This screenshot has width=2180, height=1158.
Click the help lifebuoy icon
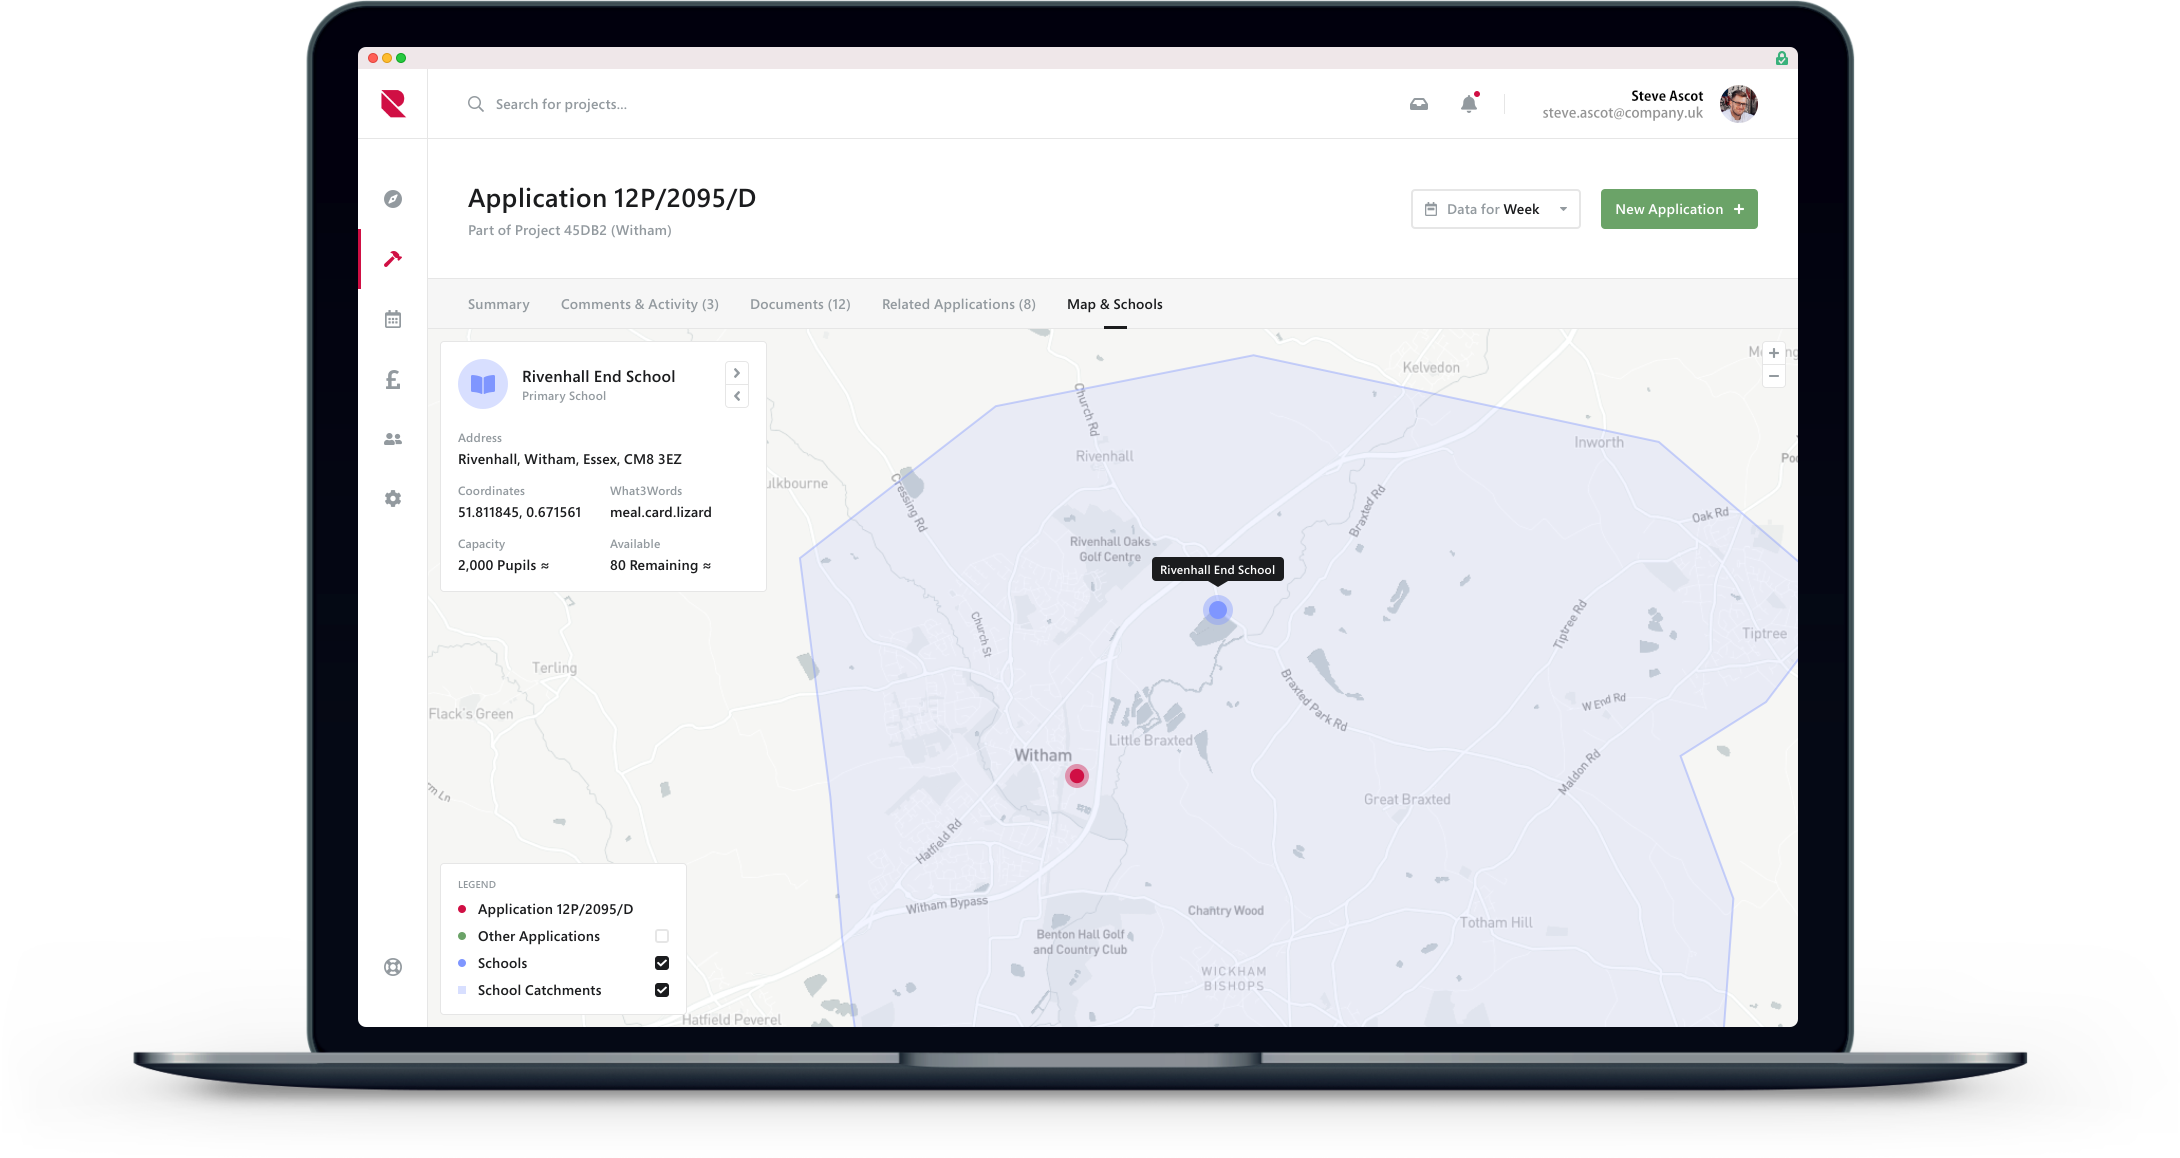(x=393, y=967)
